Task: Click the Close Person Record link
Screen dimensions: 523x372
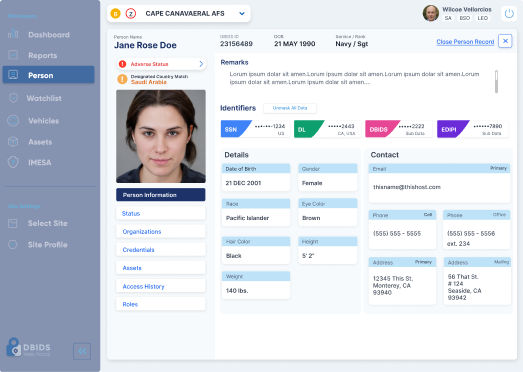Action: 465,42
